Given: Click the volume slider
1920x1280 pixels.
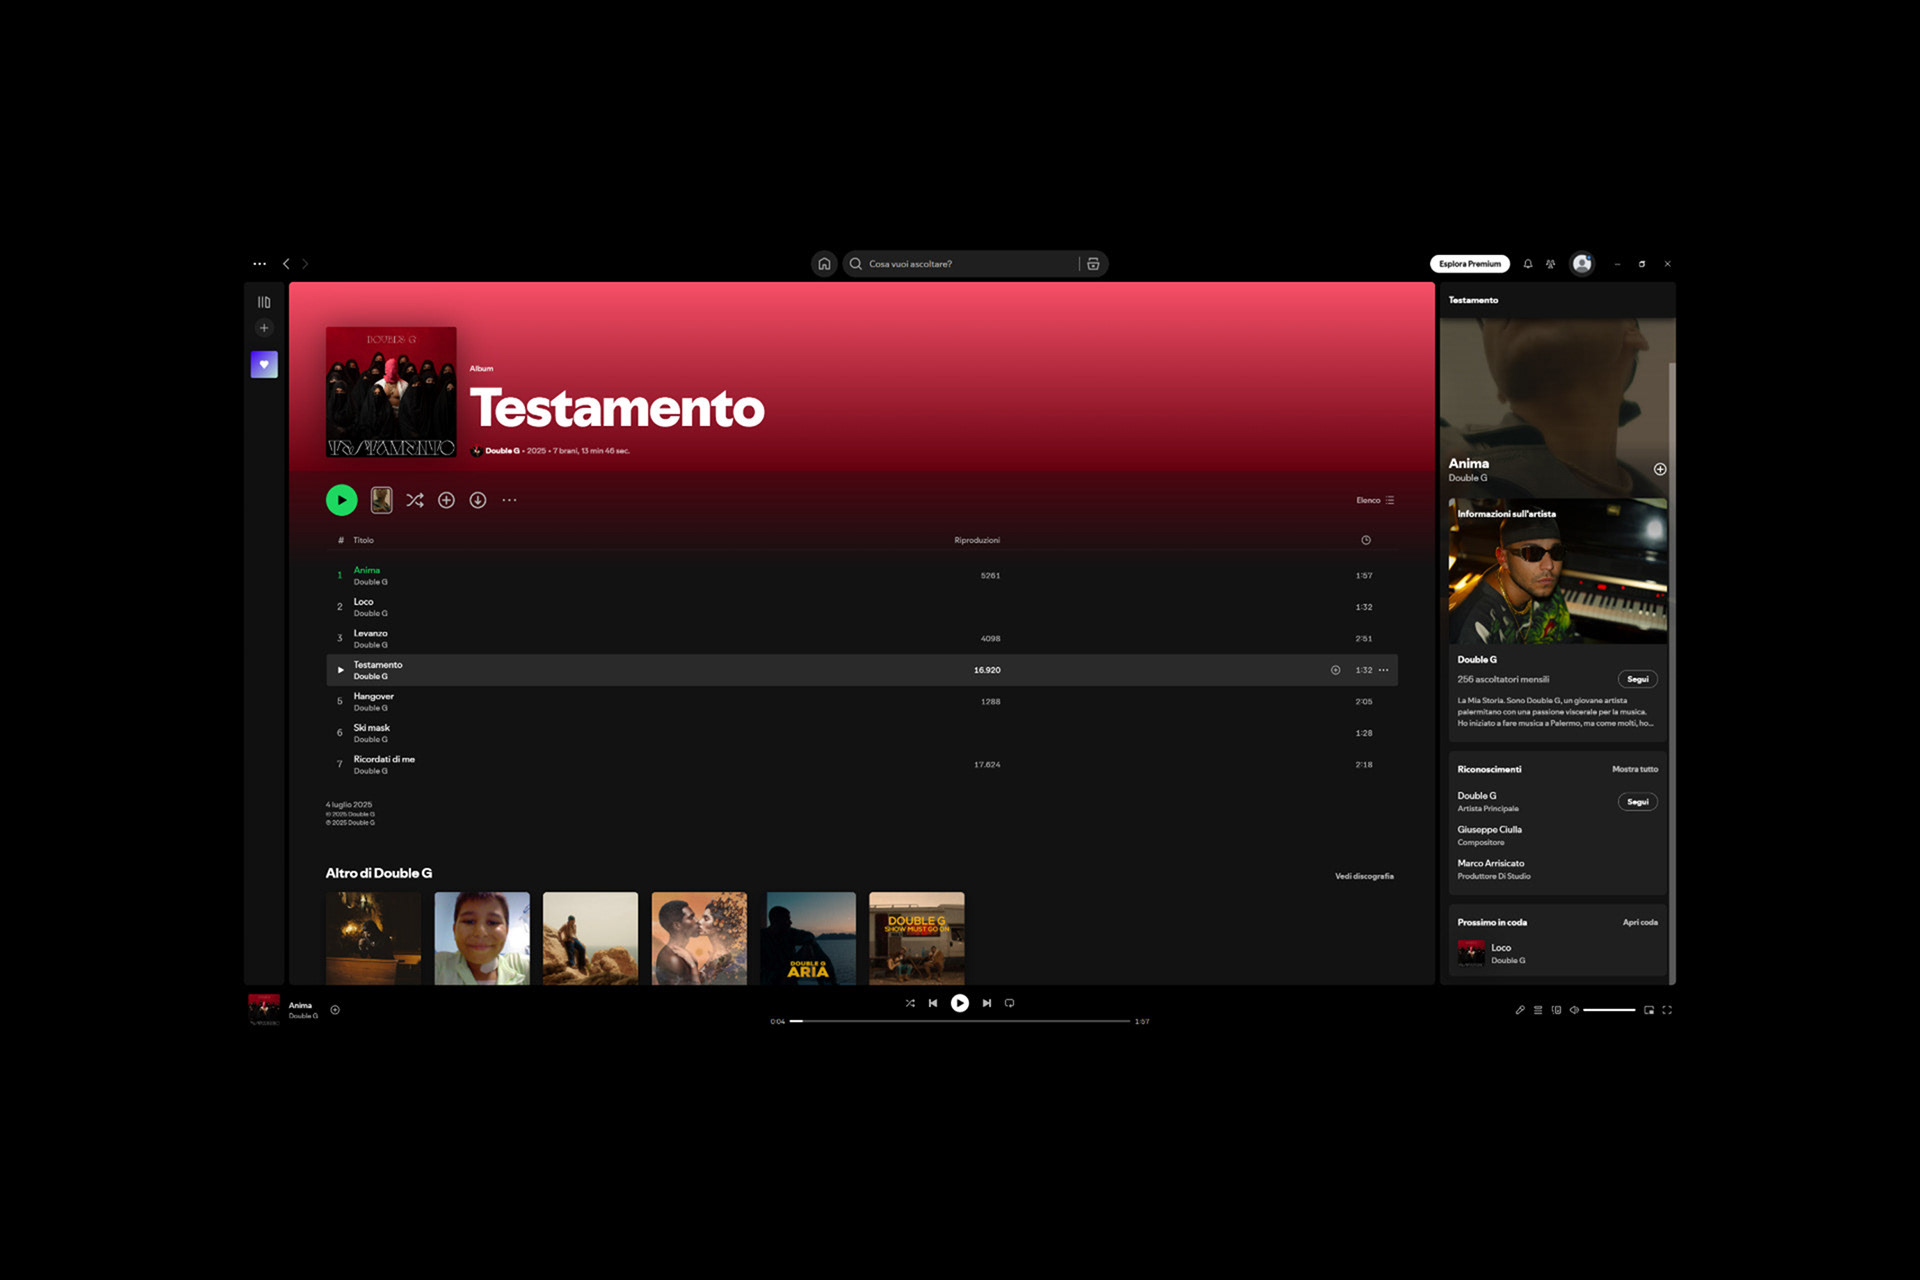Looking at the screenshot, I should pyautogui.click(x=1609, y=1010).
